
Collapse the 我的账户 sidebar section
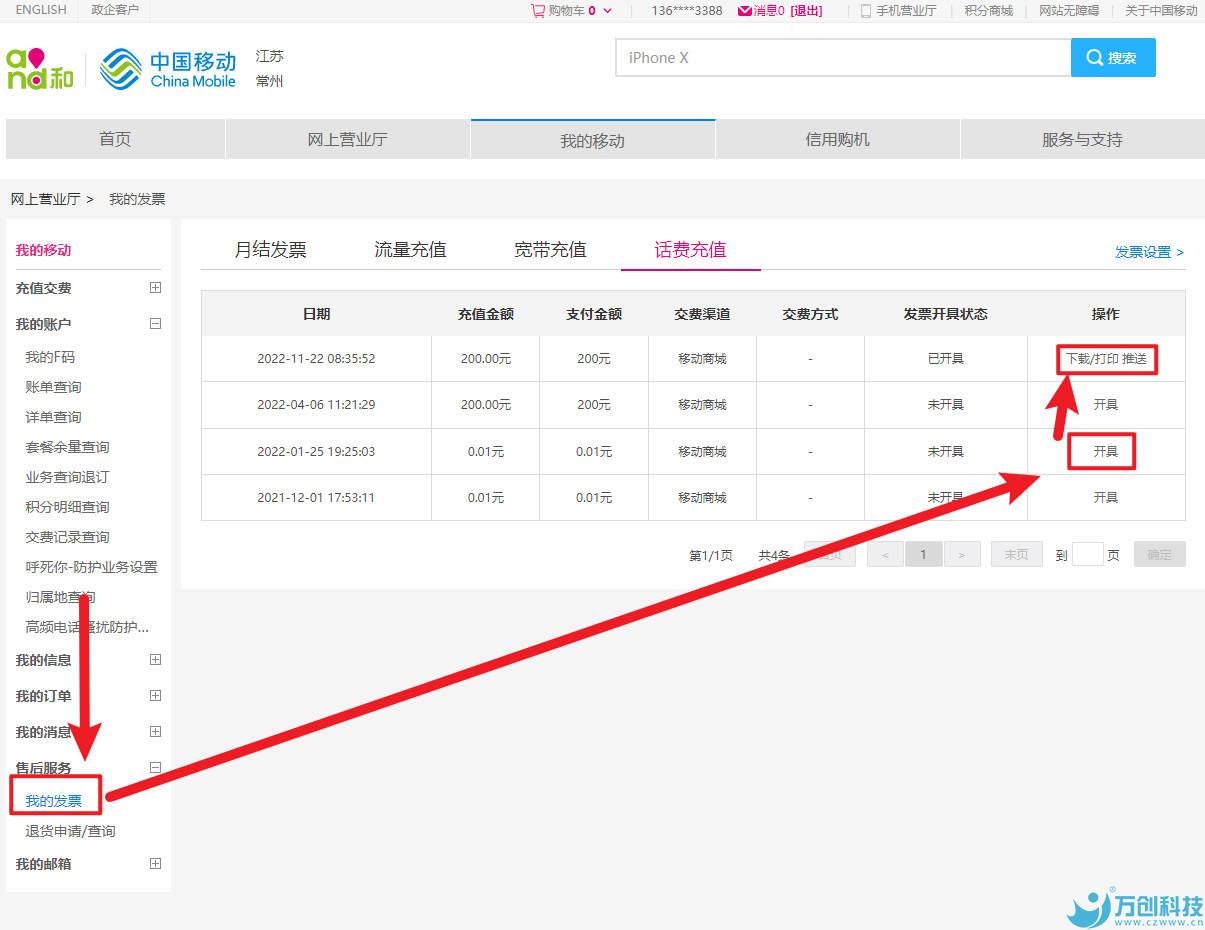pyautogui.click(x=155, y=324)
